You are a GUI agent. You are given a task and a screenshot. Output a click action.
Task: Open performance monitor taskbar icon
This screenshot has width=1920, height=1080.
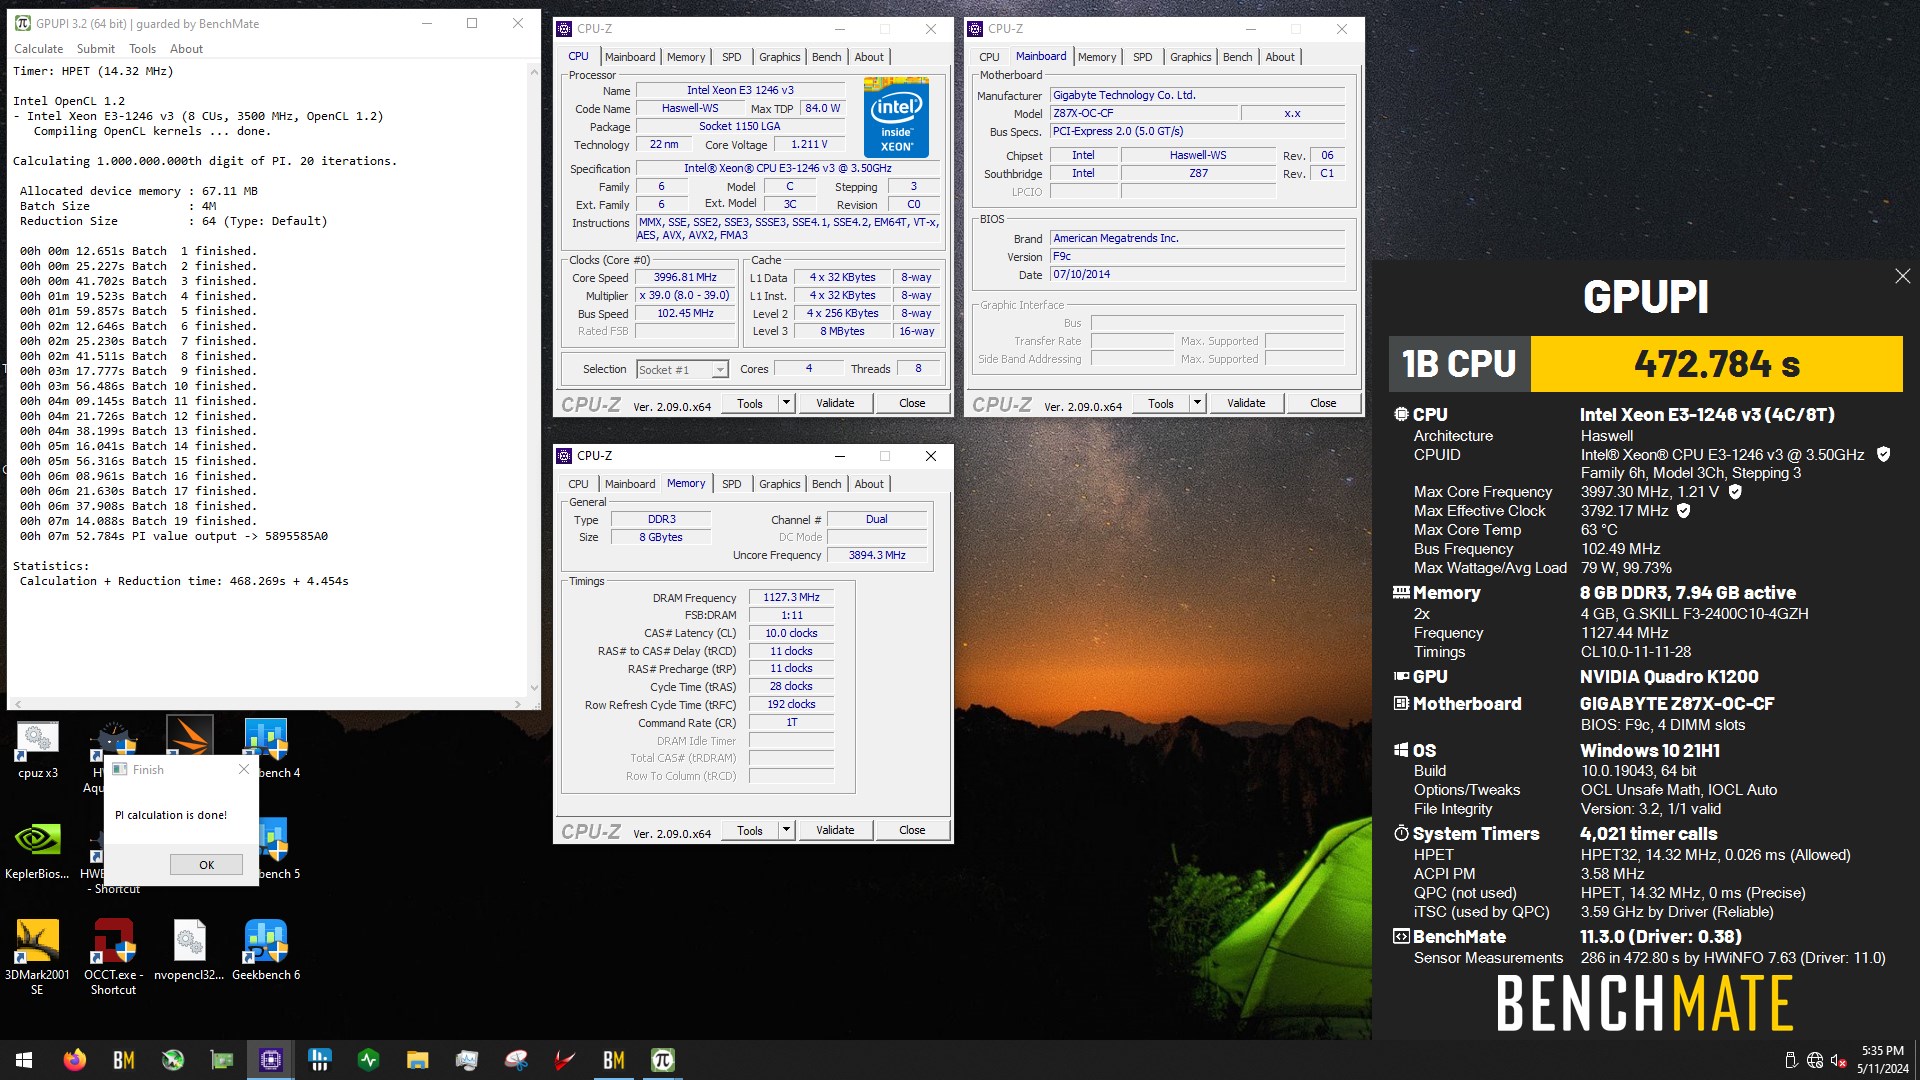467,1060
